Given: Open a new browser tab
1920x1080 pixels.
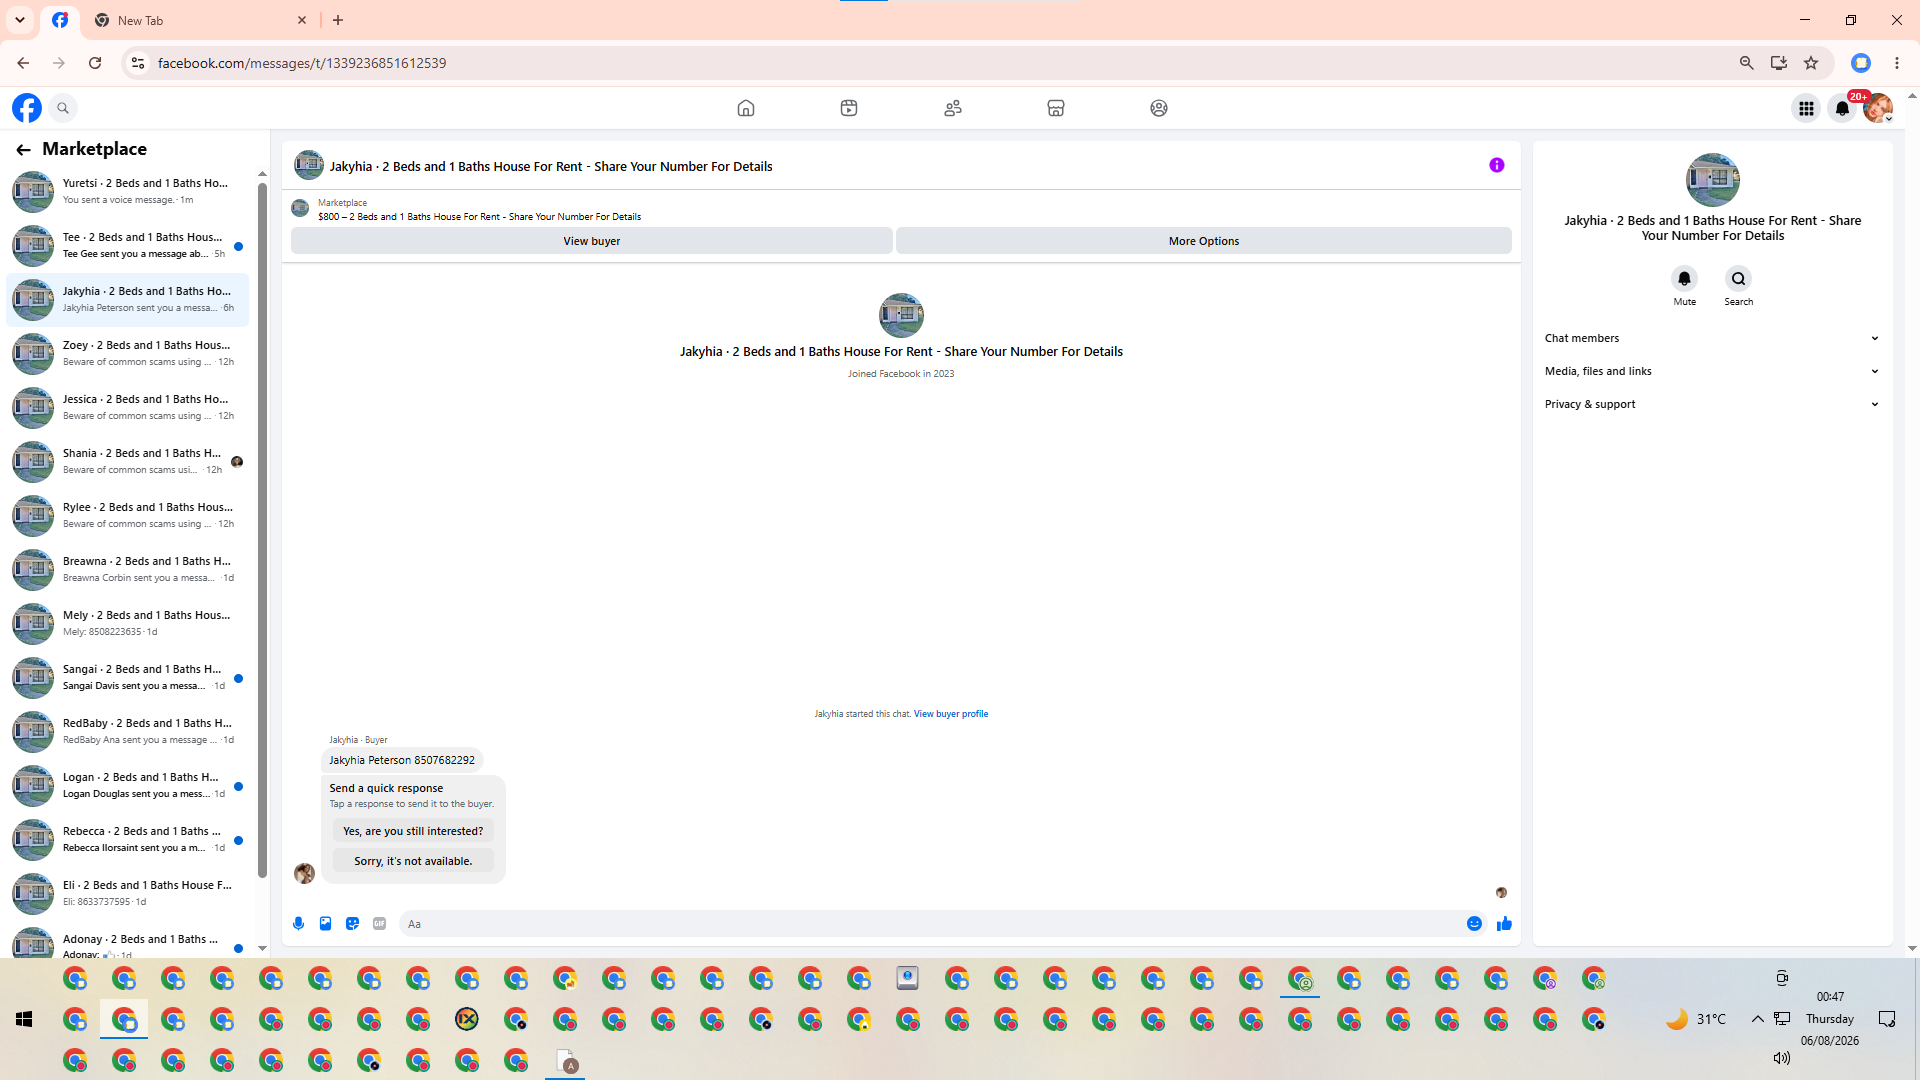Looking at the screenshot, I should (338, 20).
